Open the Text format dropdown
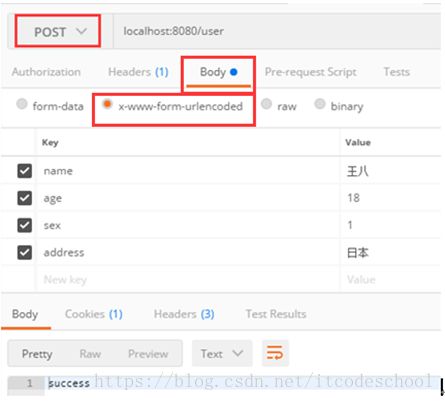 pyautogui.click(x=222, y=353)
